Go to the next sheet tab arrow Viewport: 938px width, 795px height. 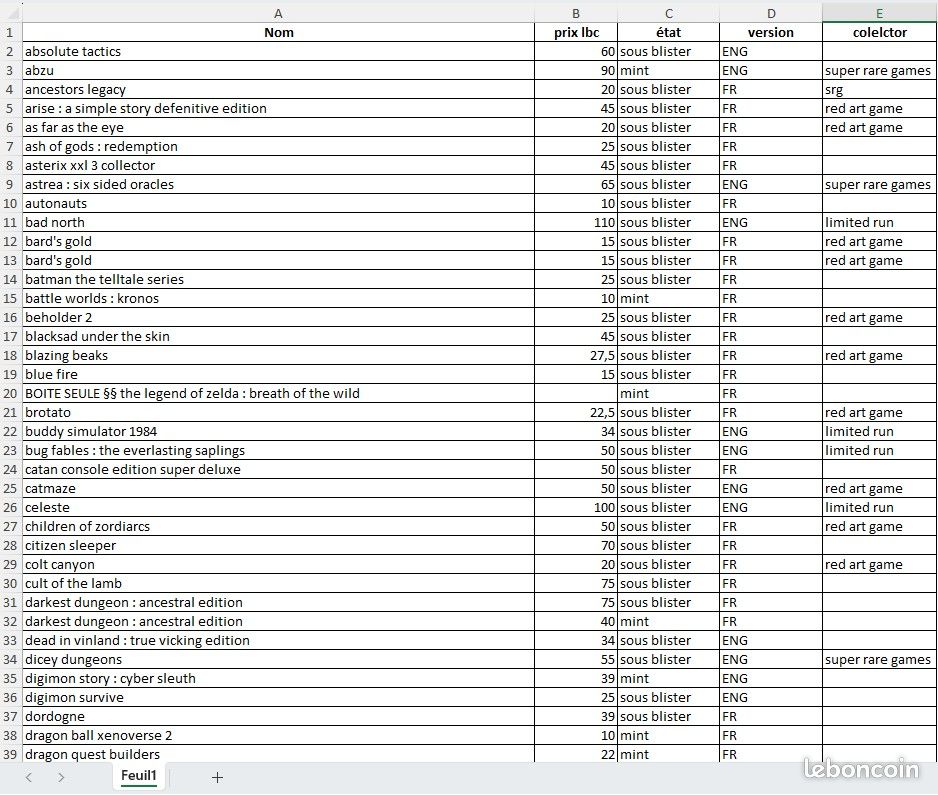pos(61,777)
